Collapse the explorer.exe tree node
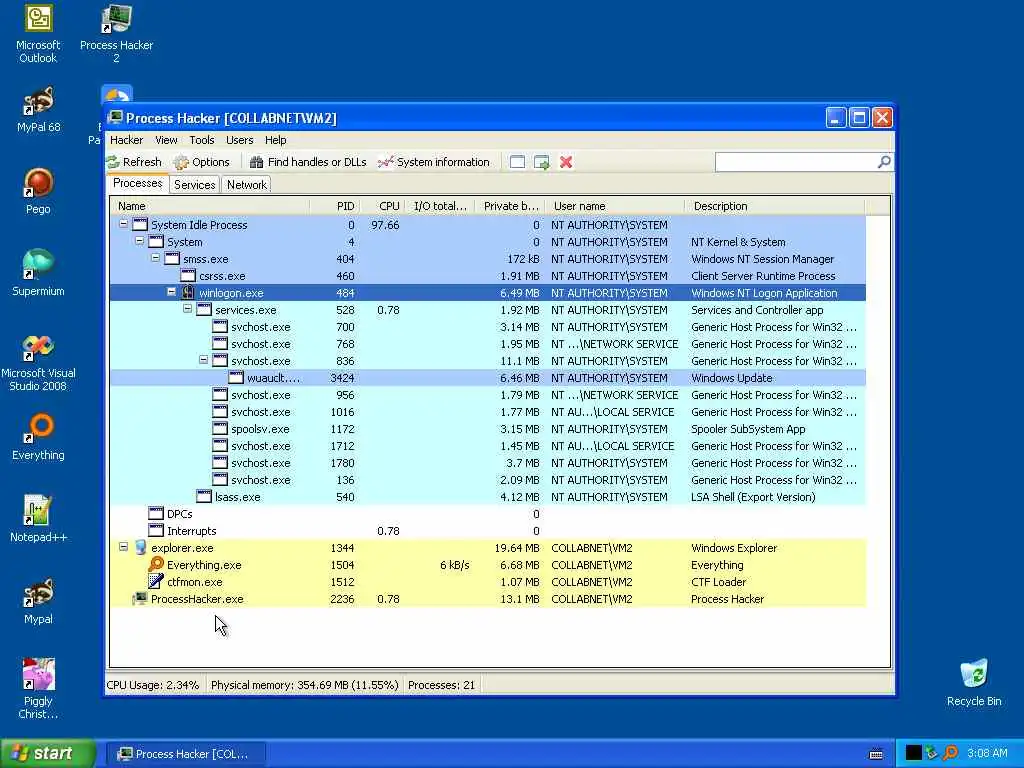1024x768 pixels. pyautogui.click(x=123, y=547)
